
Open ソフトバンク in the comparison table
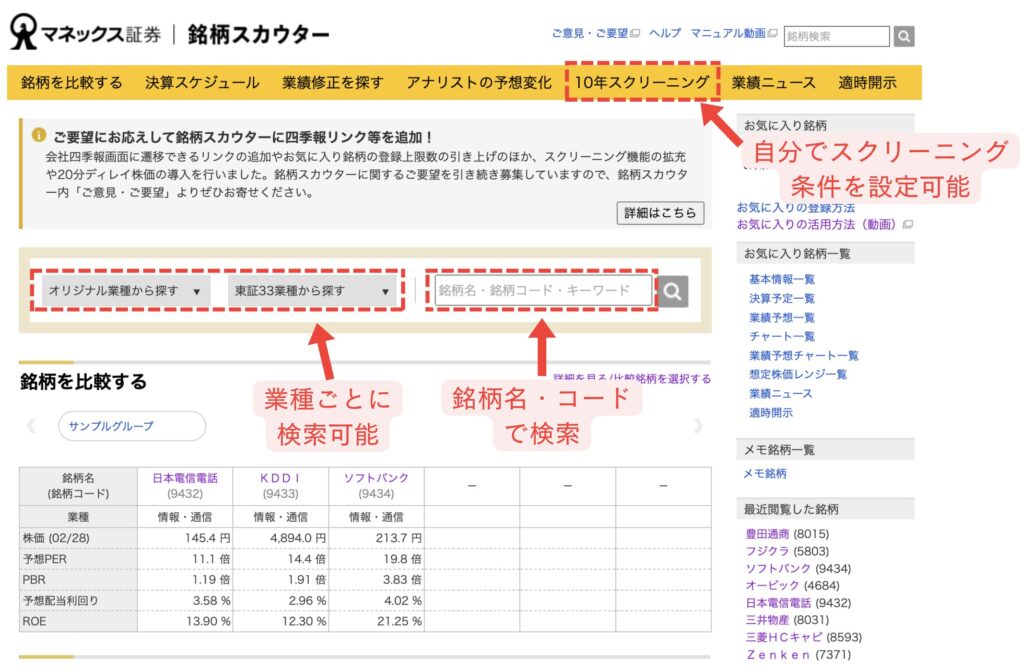pyautogui.click(x=376, y=478)
